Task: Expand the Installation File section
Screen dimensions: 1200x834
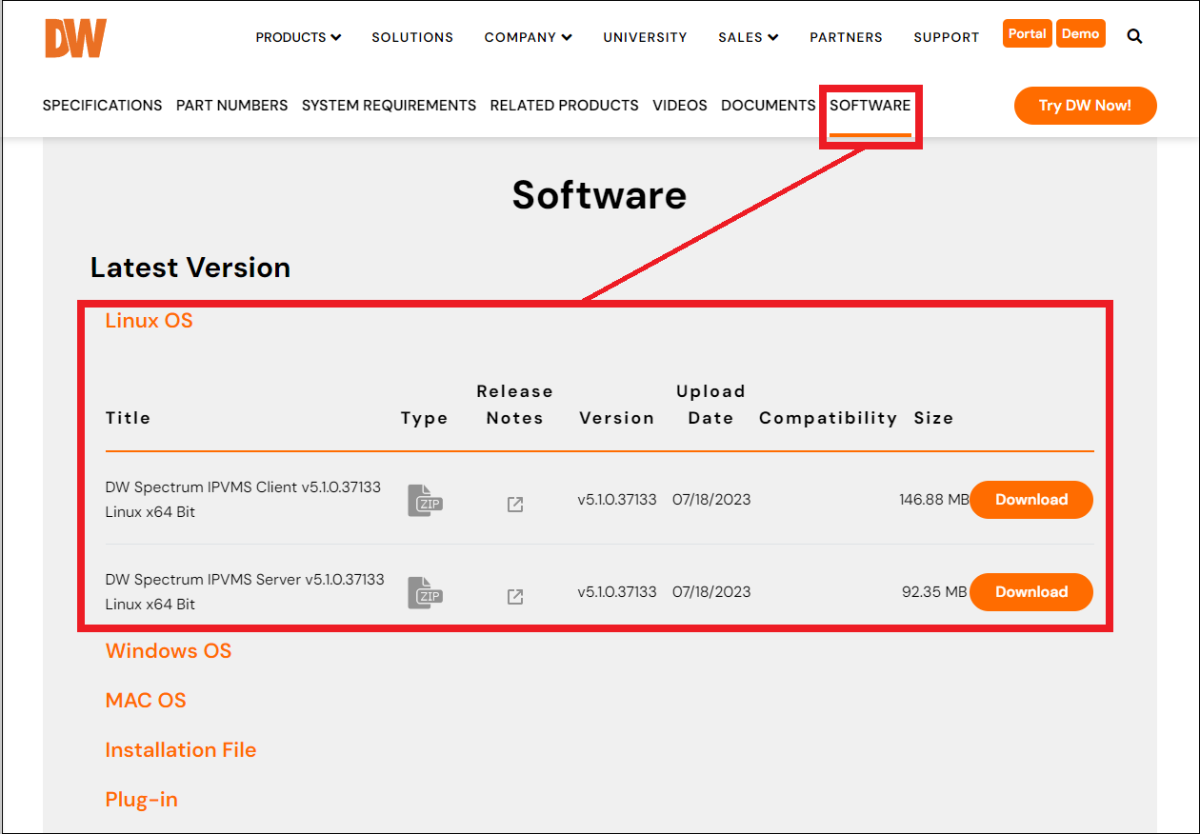Action: tap(180, 749)
